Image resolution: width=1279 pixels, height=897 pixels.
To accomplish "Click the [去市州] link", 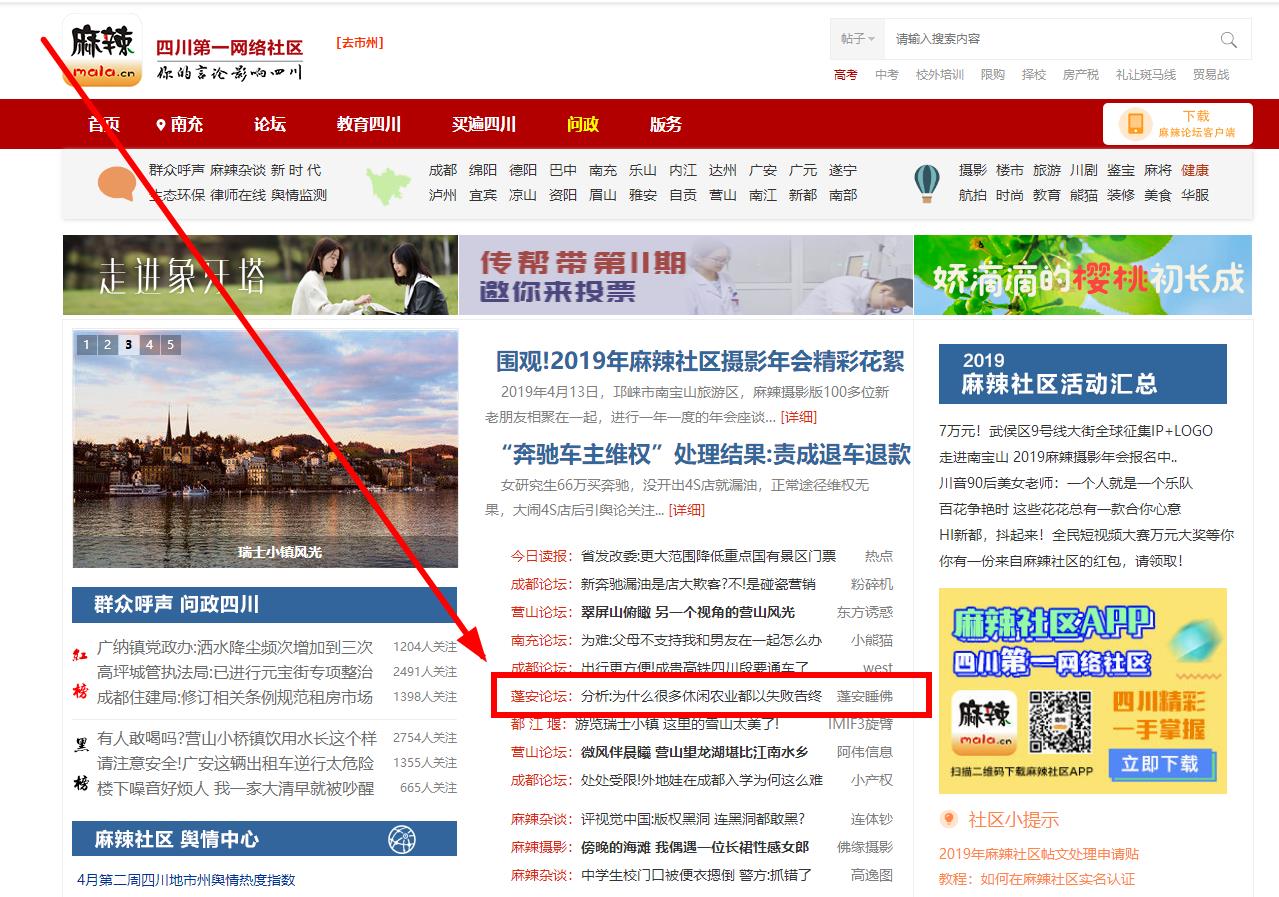I will coord(360,43).
